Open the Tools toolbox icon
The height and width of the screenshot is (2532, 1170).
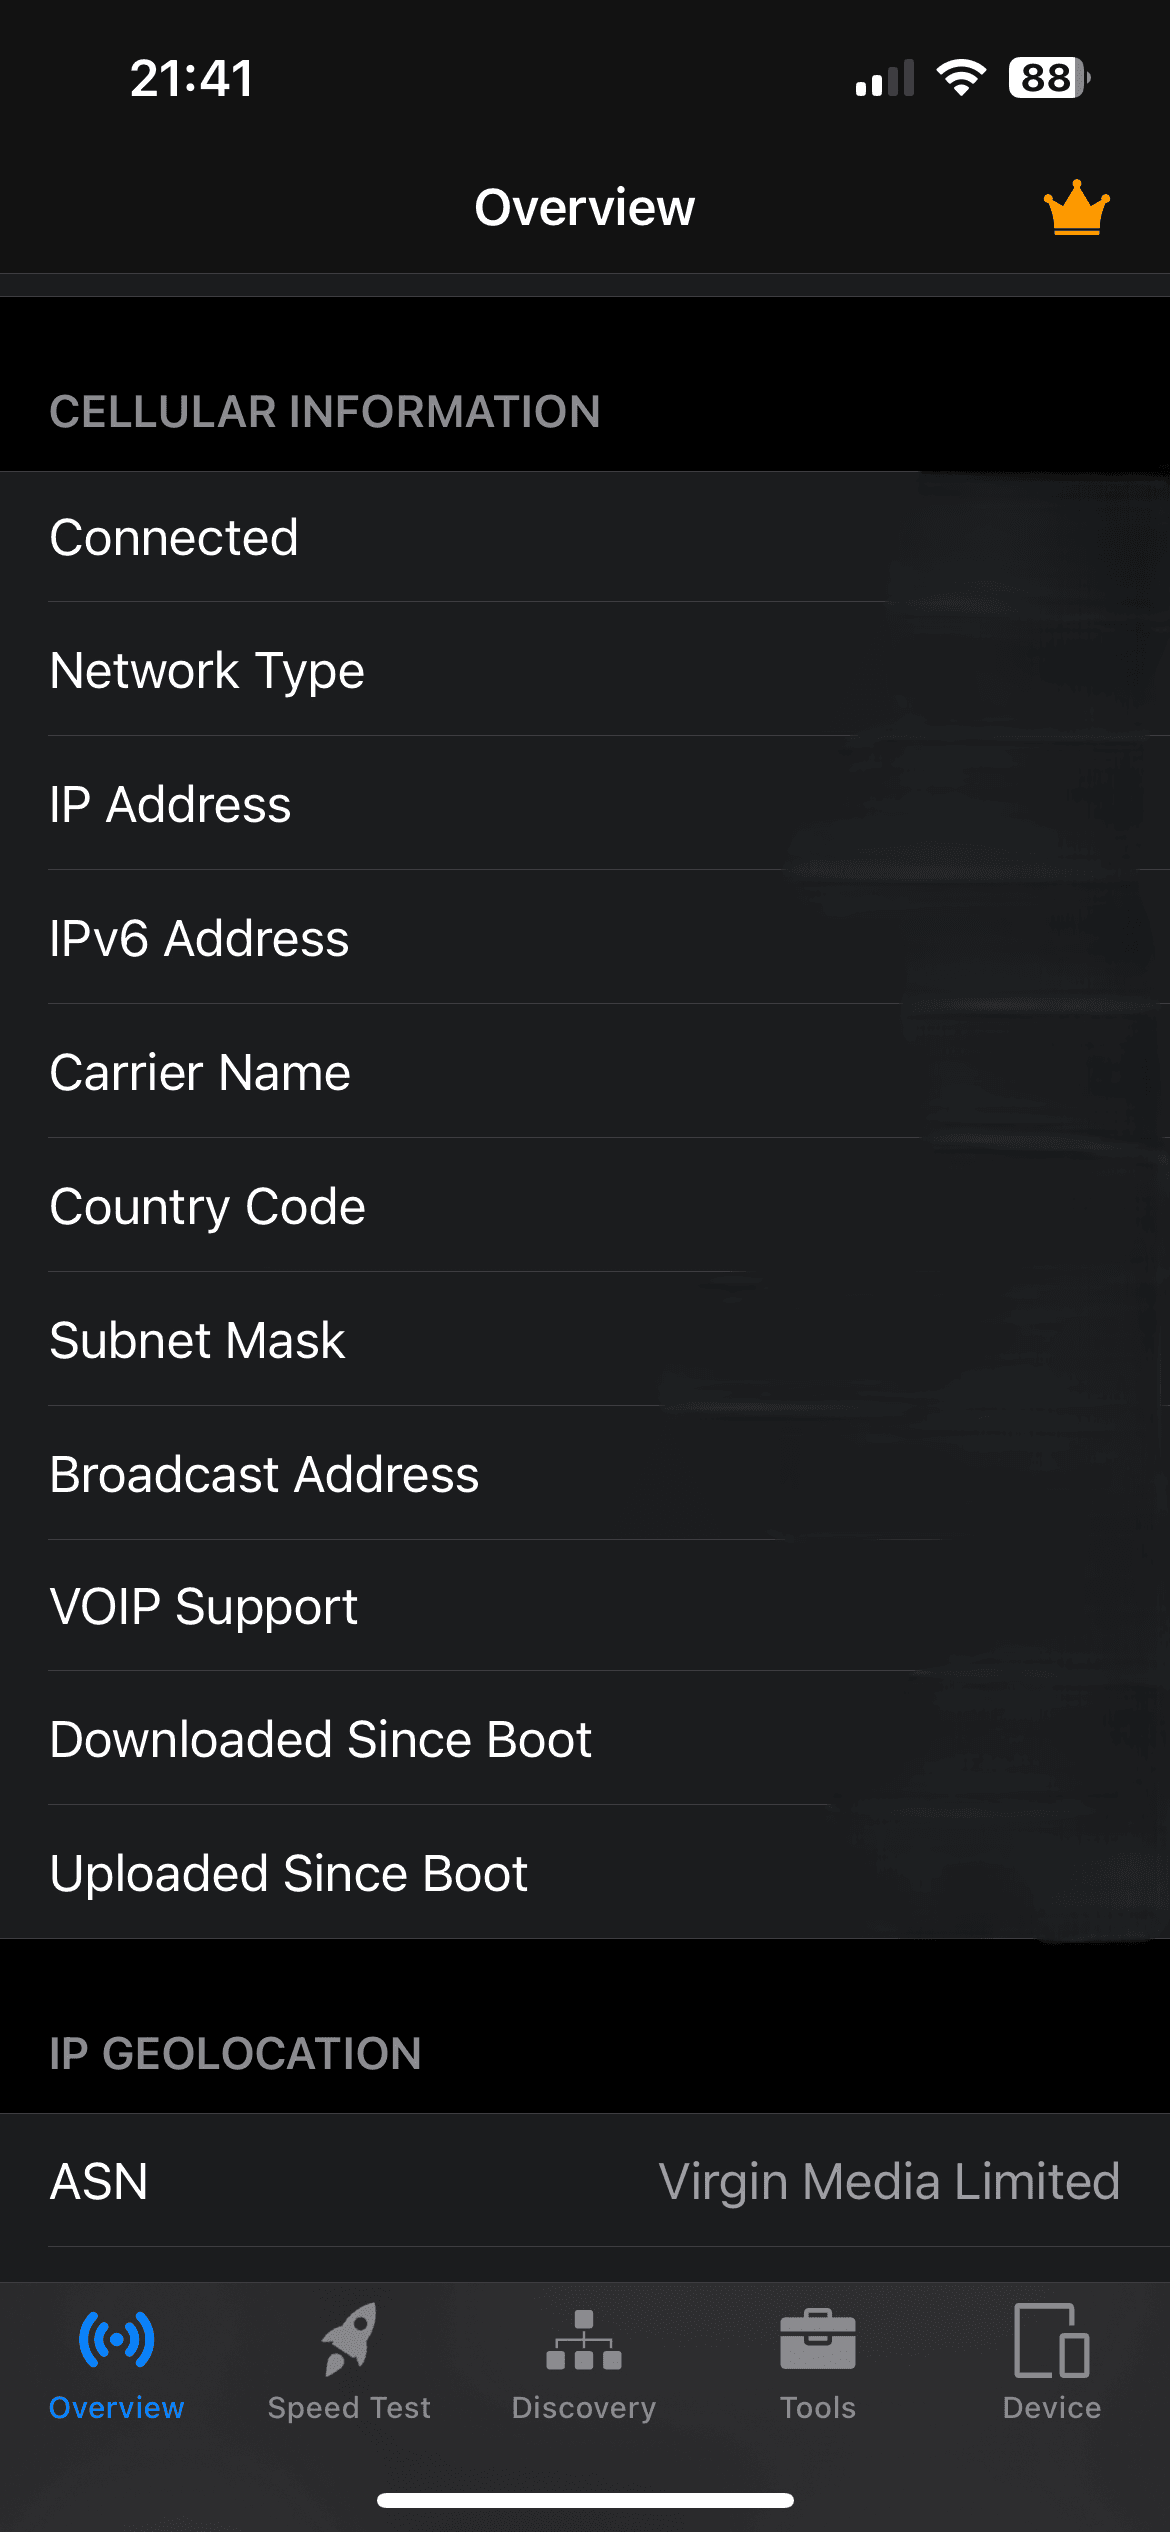(818, 2340)
